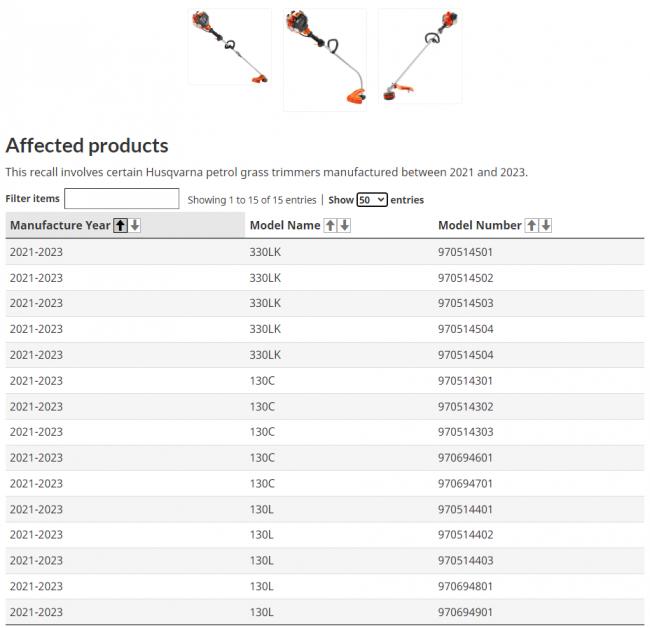Screen dimensions: 650x628
Task: Select model number 970514403
Action: pos(466,560)
